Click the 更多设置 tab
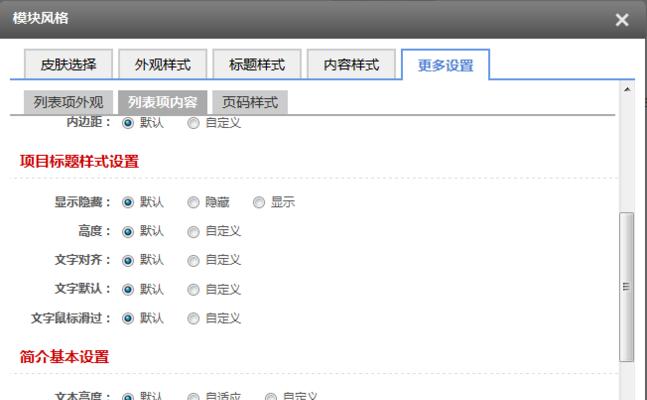Image resolution: width=647 pixels, height=400 pixels. (445, 64)
